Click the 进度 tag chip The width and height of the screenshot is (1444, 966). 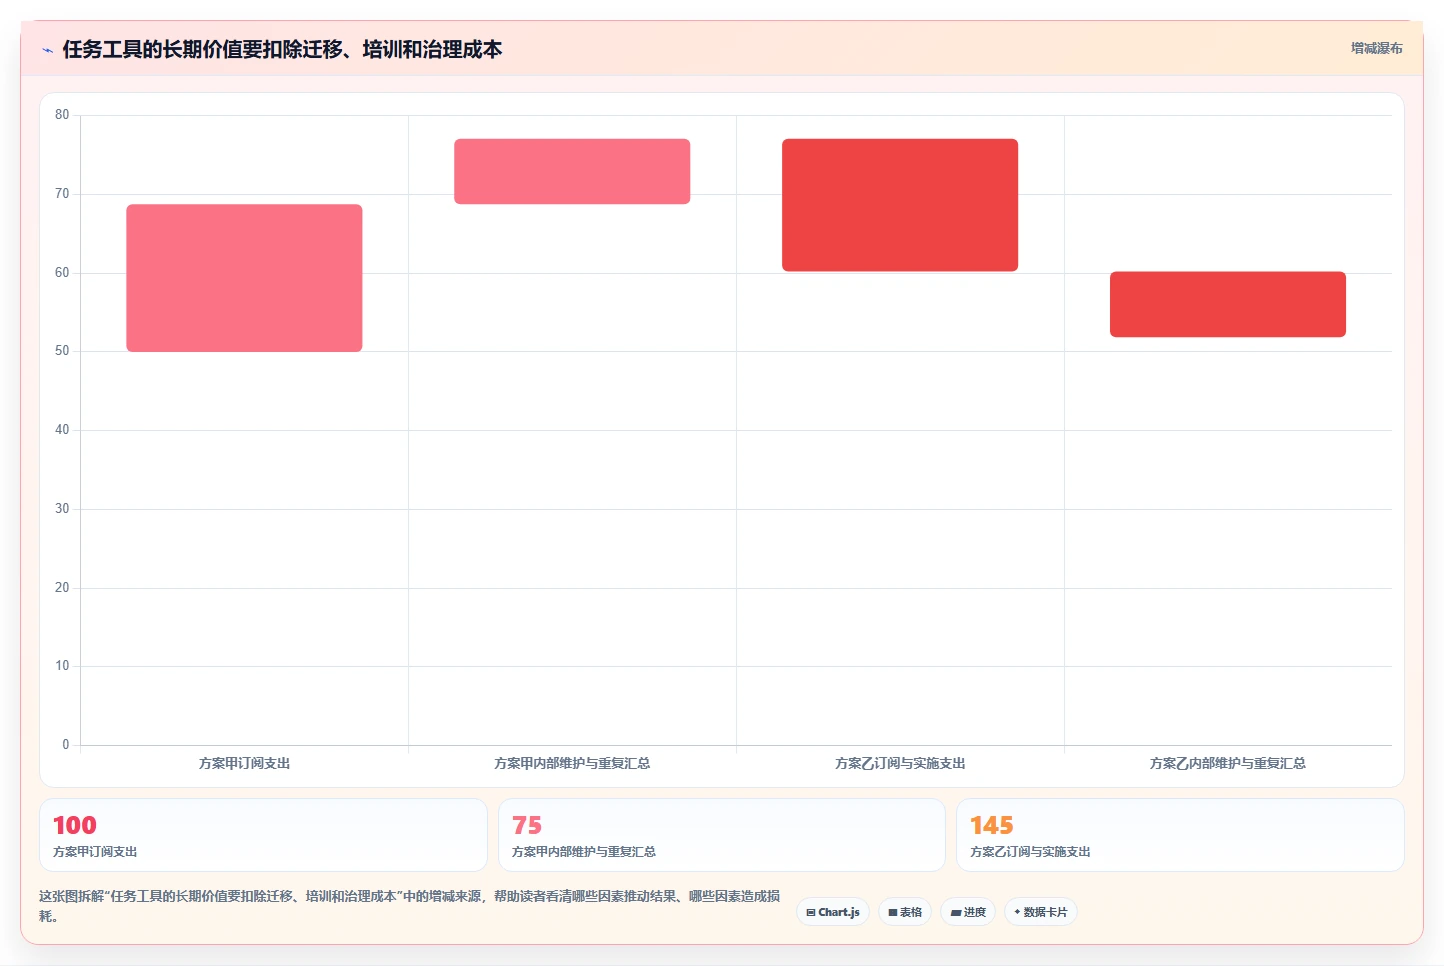[968, 912]
